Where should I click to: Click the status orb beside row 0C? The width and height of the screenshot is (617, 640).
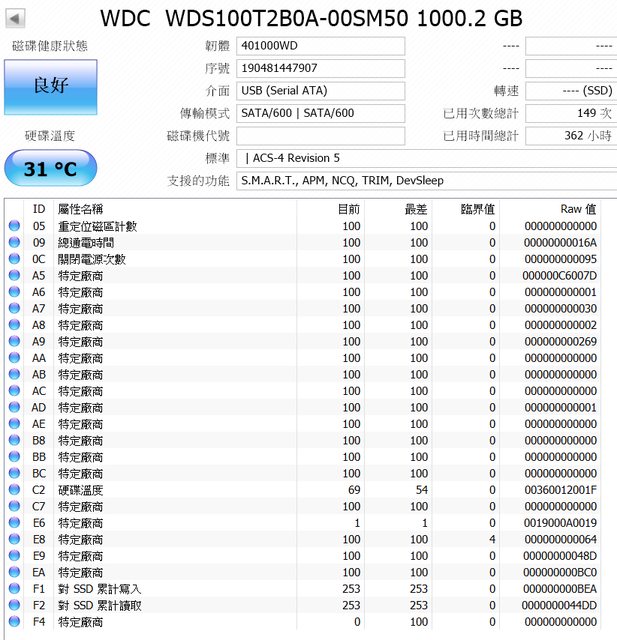[14, 259]
